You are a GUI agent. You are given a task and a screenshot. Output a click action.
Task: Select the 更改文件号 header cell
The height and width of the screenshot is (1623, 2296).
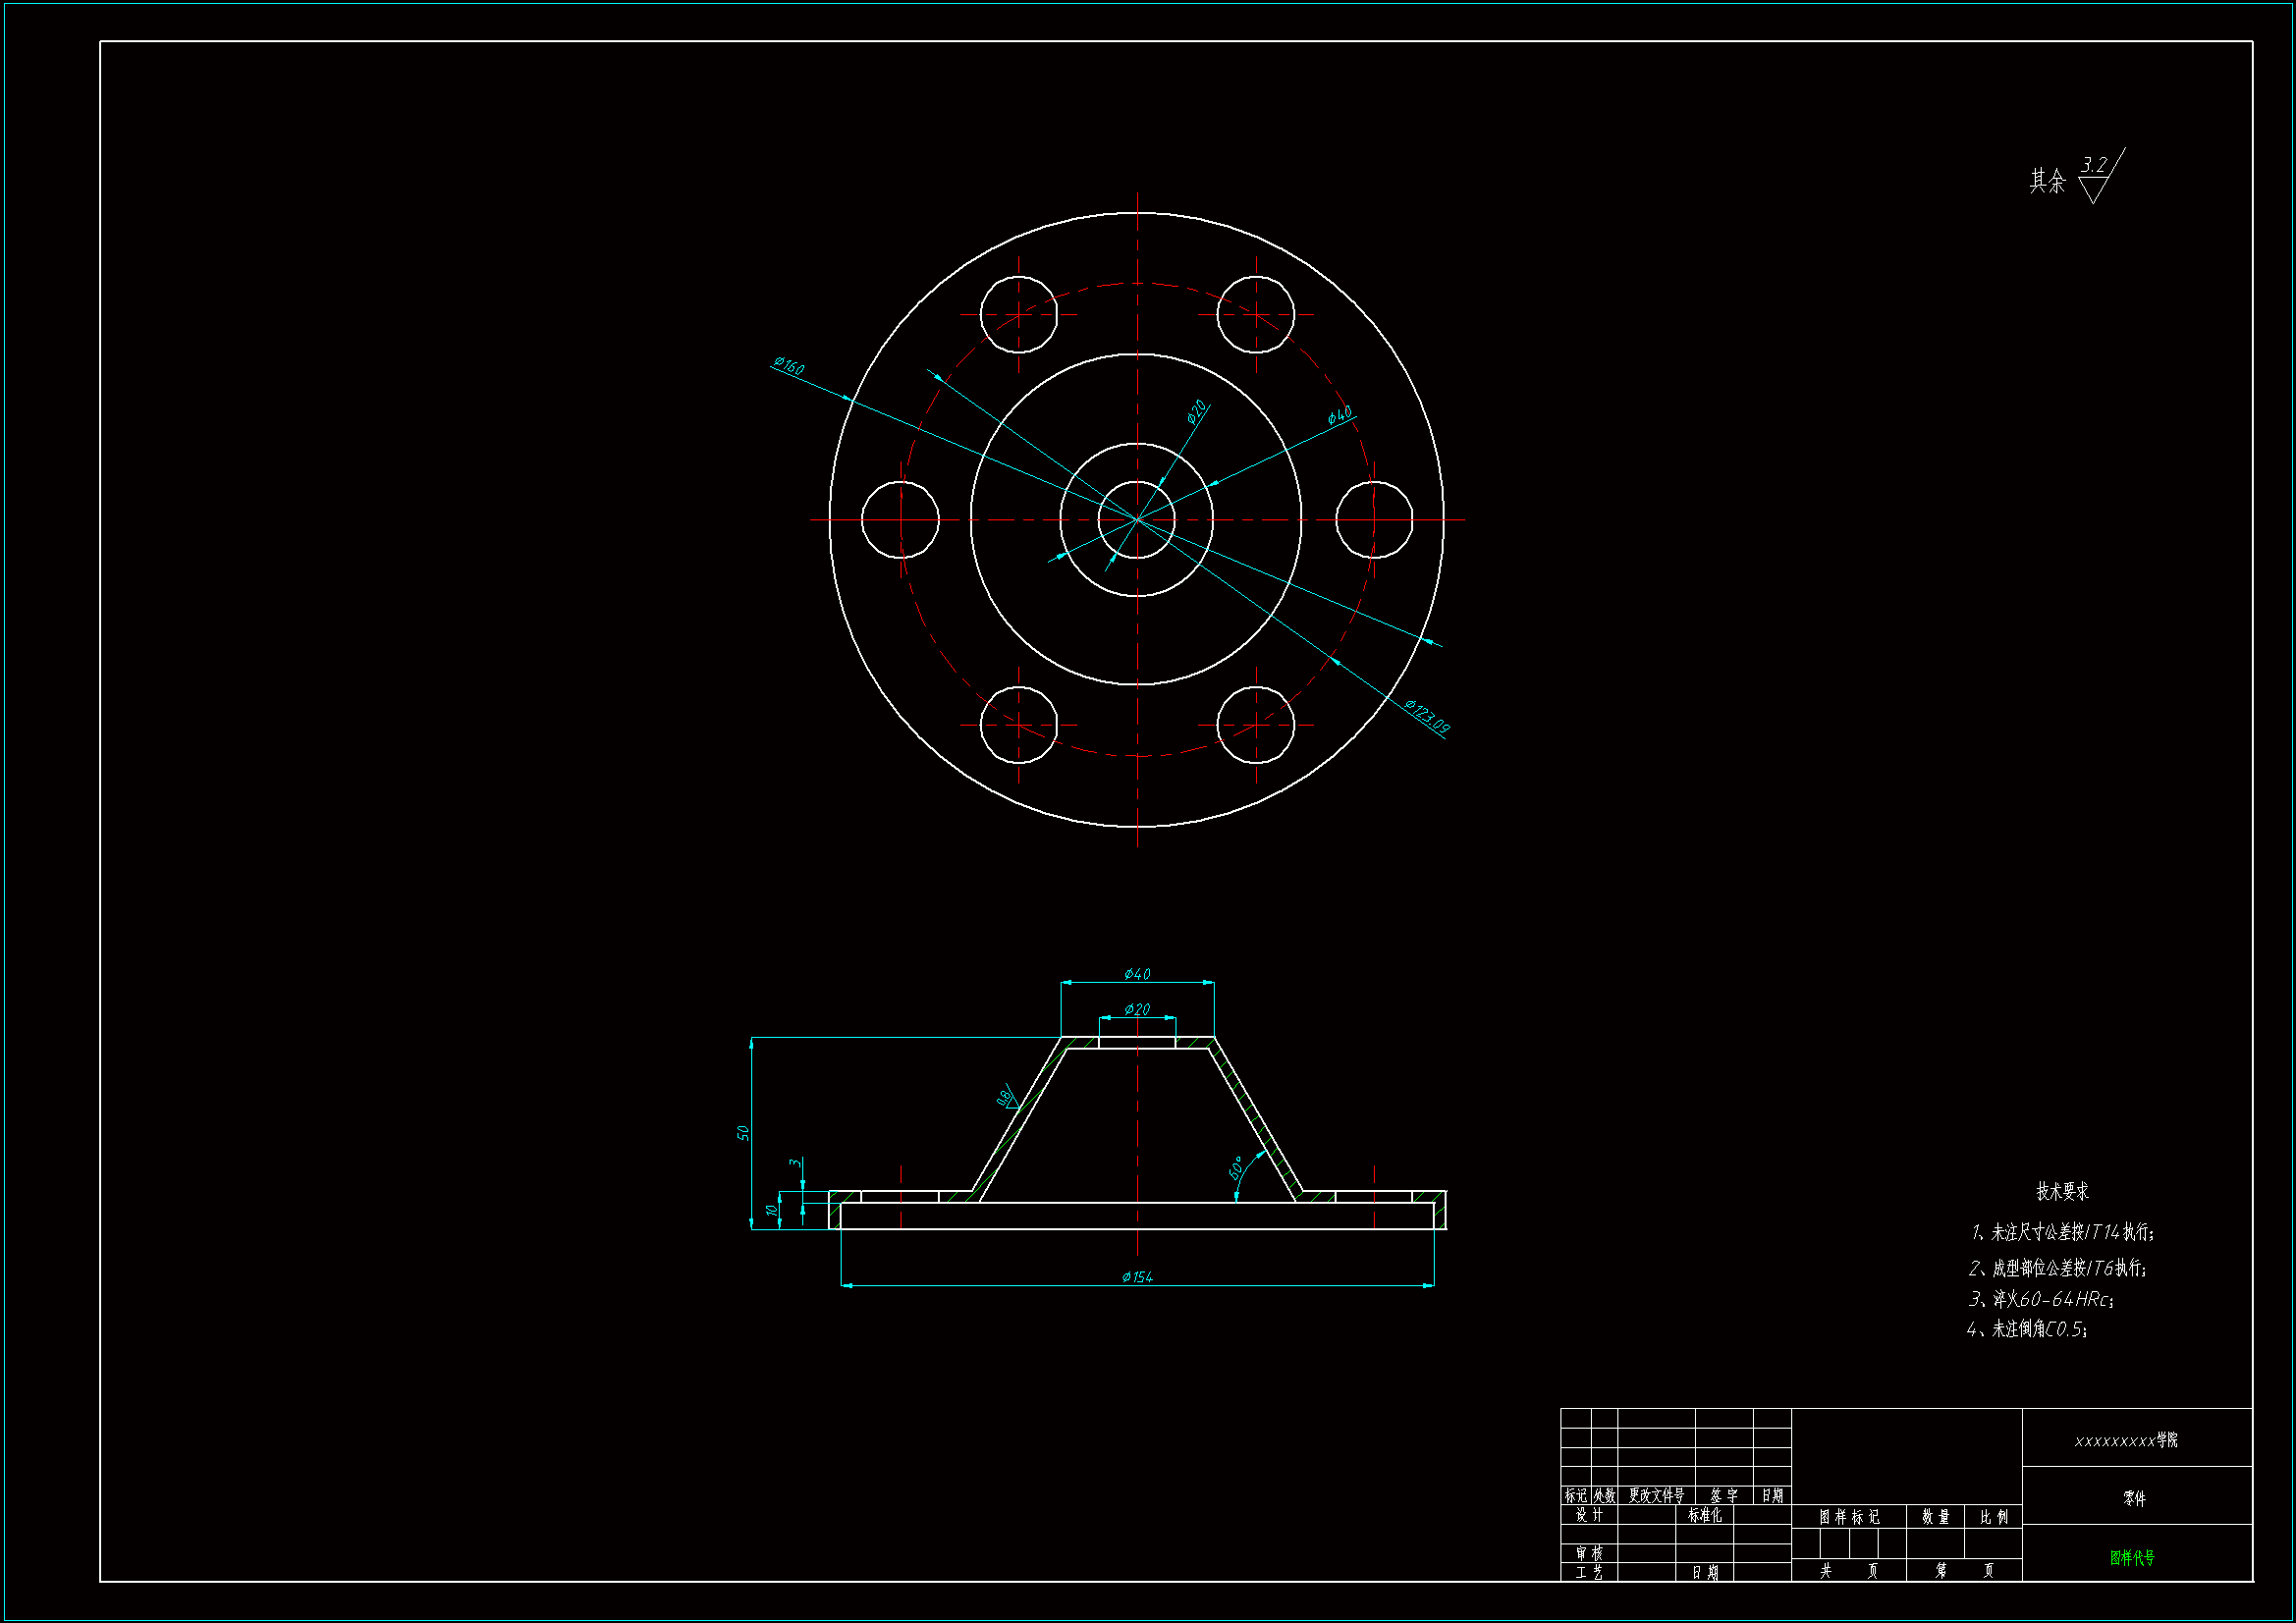pyautogui.click(x=1656, y=1496)
